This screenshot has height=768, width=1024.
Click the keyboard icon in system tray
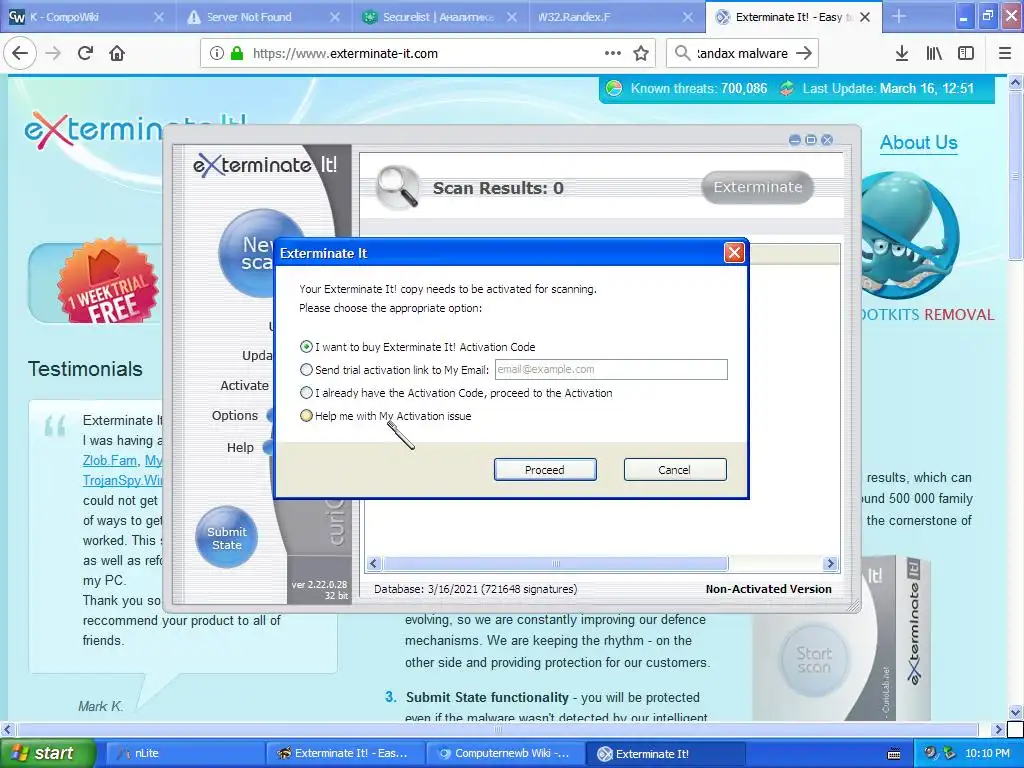point(895,754)
